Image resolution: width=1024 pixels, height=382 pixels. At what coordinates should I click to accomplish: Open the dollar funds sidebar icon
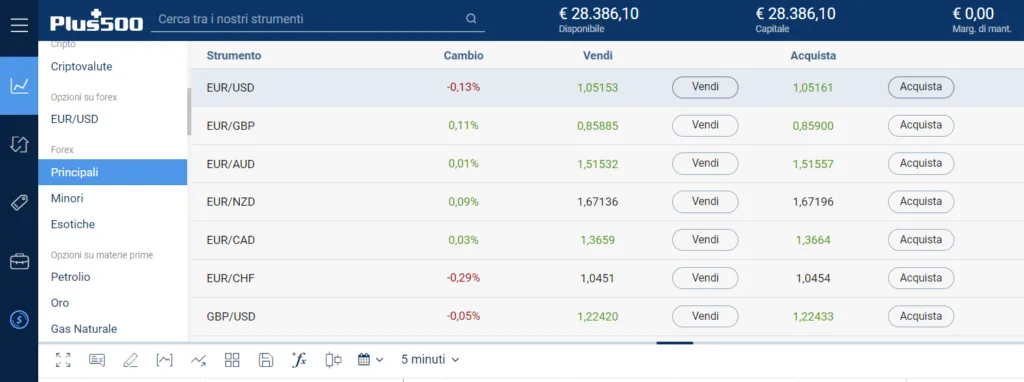click(19, 320)
